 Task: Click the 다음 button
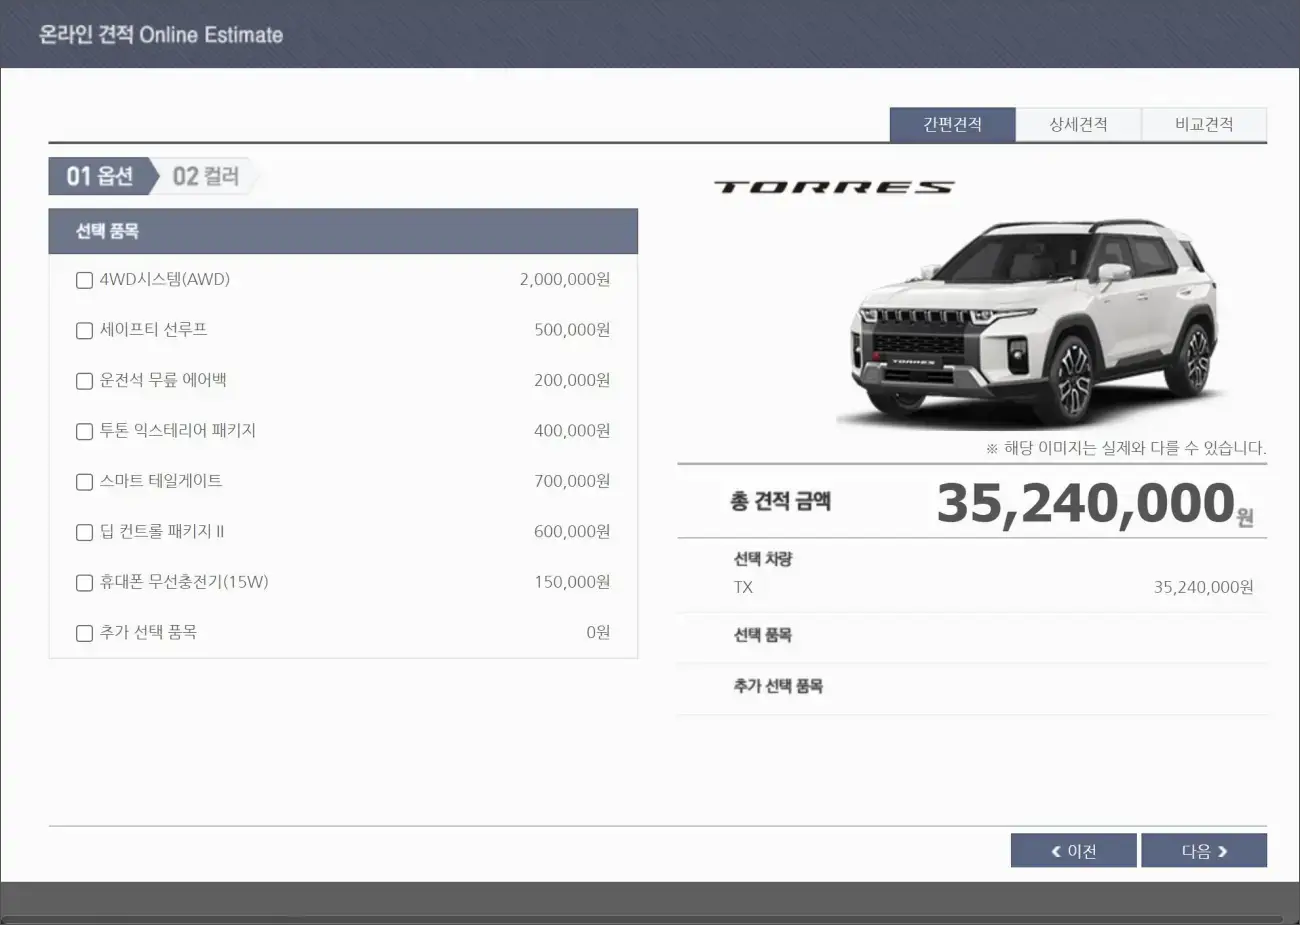point(1204,851)
